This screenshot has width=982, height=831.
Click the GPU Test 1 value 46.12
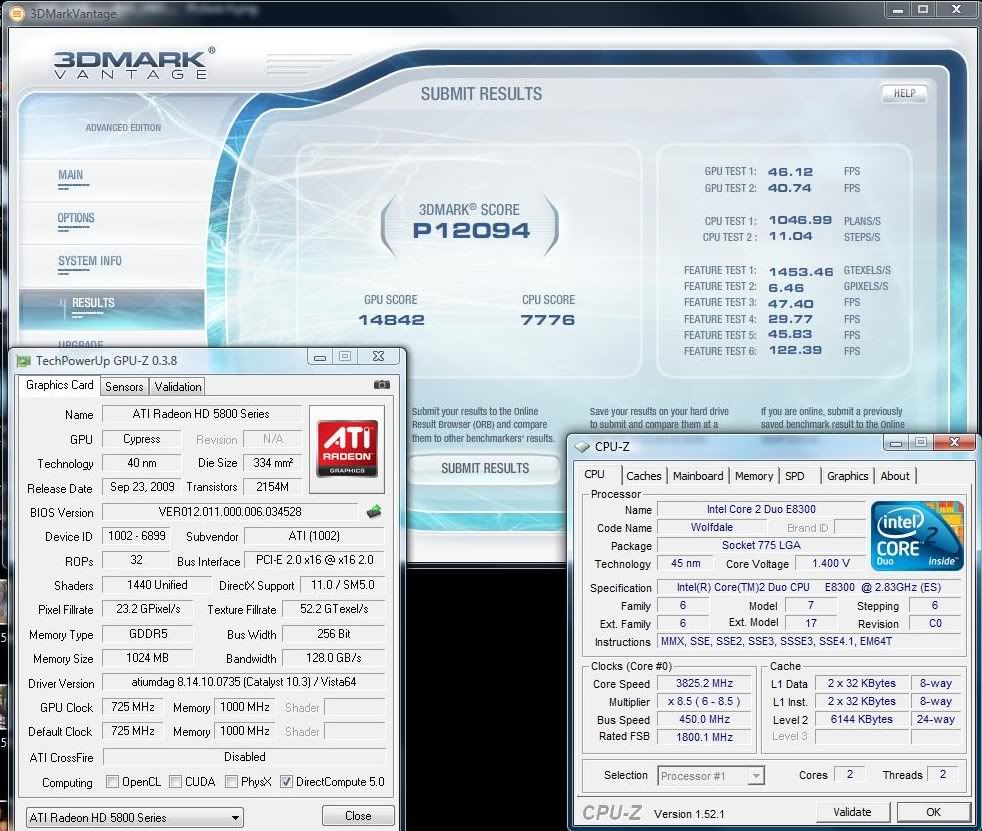point(790,172)
